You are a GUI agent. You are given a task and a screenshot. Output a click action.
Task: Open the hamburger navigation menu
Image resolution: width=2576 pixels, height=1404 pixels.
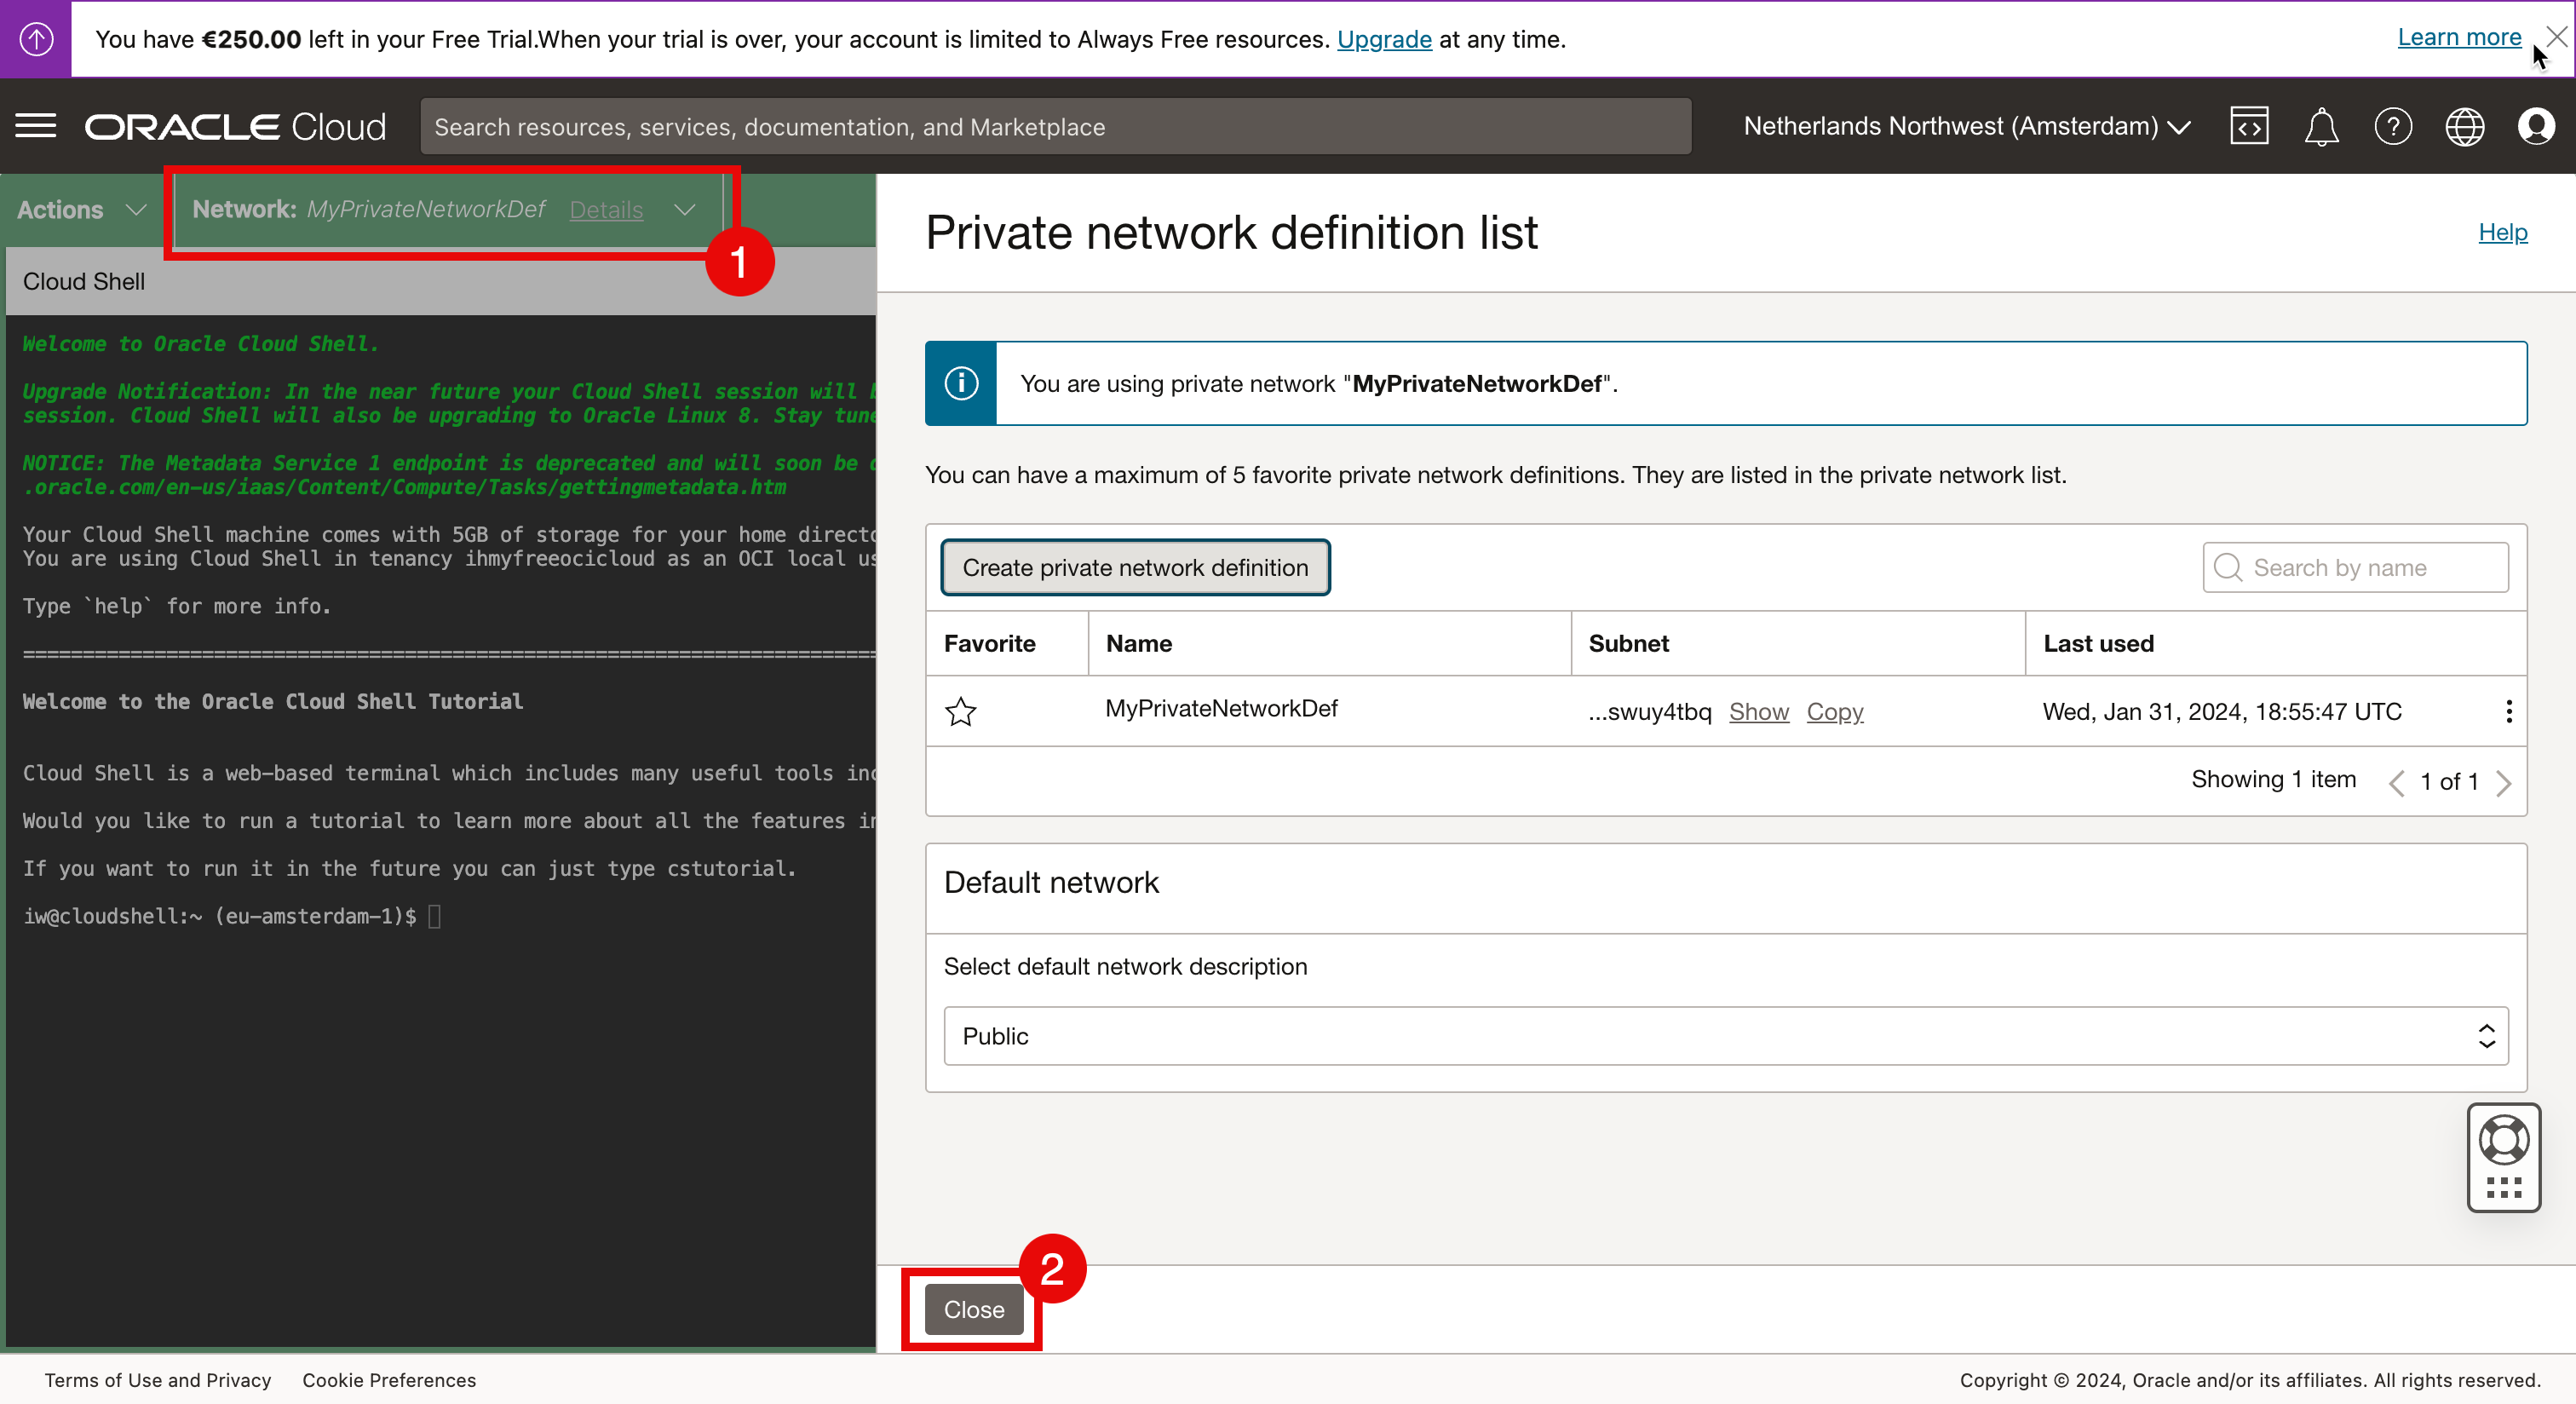[36, 126]
